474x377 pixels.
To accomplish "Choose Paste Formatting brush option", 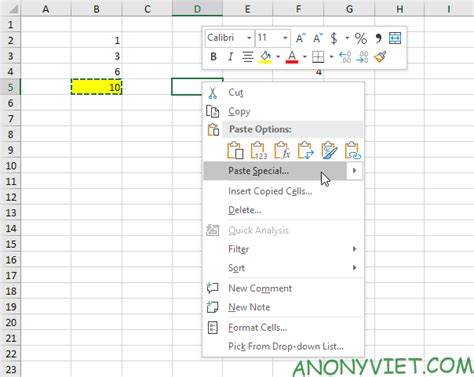I will pos(329,150).
